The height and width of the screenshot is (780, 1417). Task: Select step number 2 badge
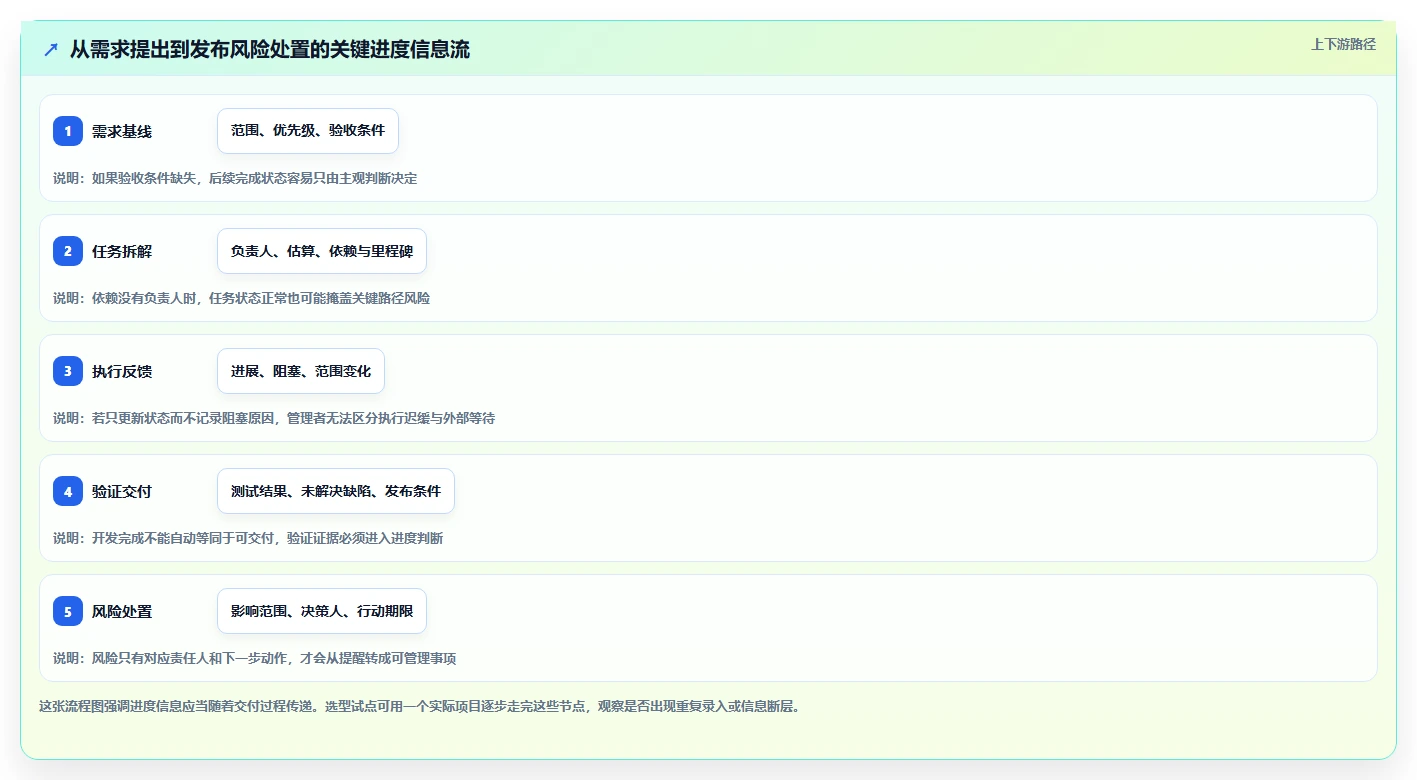click(x=68, y=251)
